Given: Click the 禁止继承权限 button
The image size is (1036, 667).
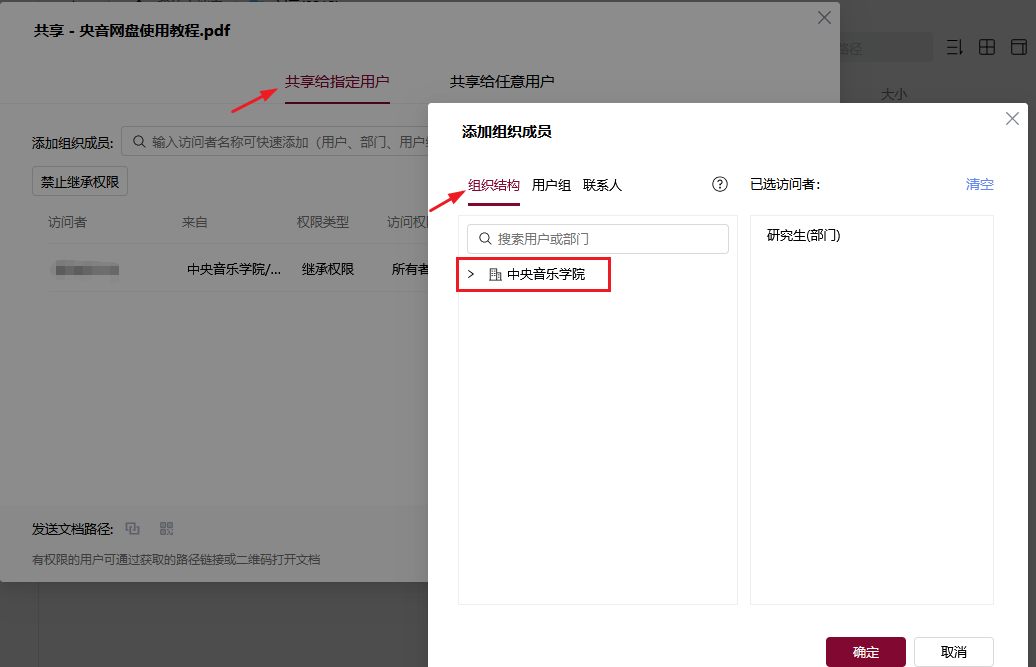Looking at the screenshot, I should tap(80, 182).
